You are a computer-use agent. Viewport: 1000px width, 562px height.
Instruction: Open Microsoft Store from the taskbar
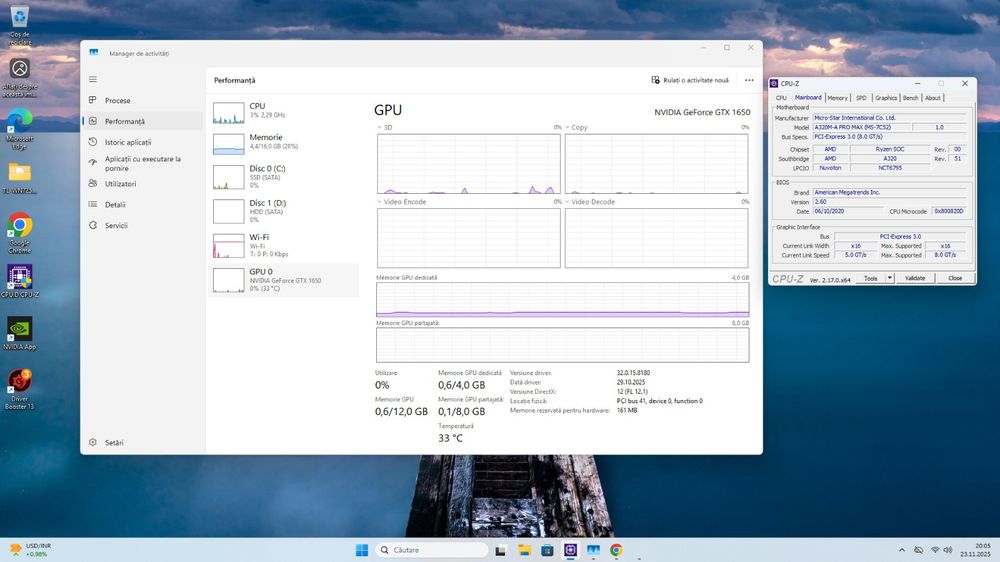pos(547,550)
